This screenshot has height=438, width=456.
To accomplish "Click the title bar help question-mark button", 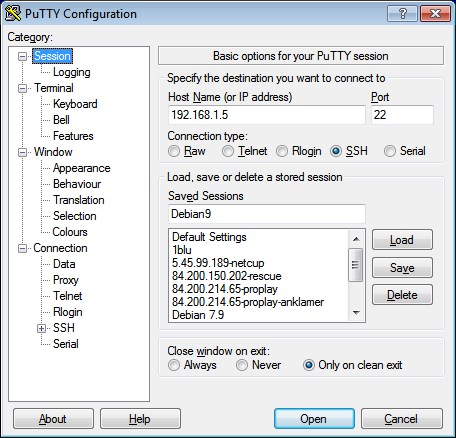I will pos(402,14).
